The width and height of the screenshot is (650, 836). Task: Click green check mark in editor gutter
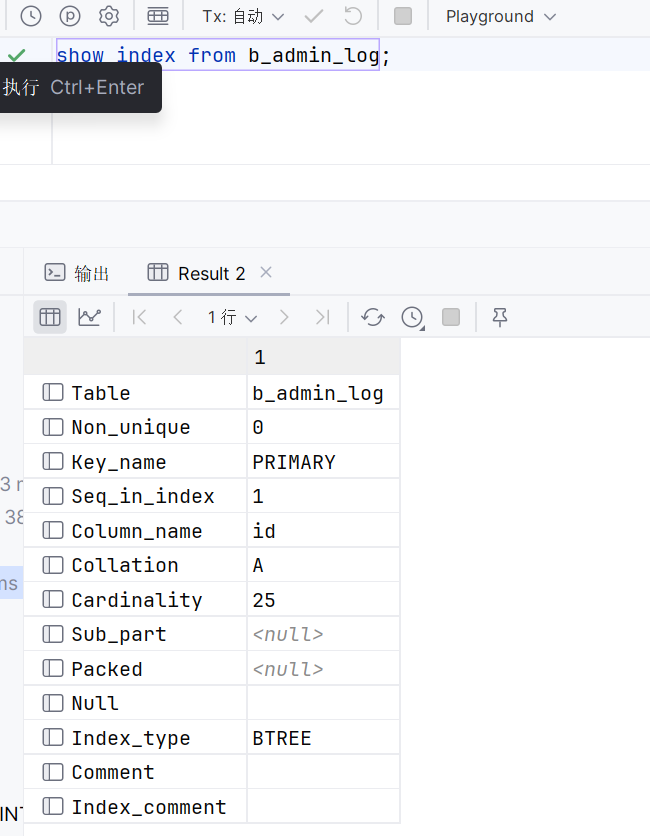pyautogui.click(x=17, y=55)
